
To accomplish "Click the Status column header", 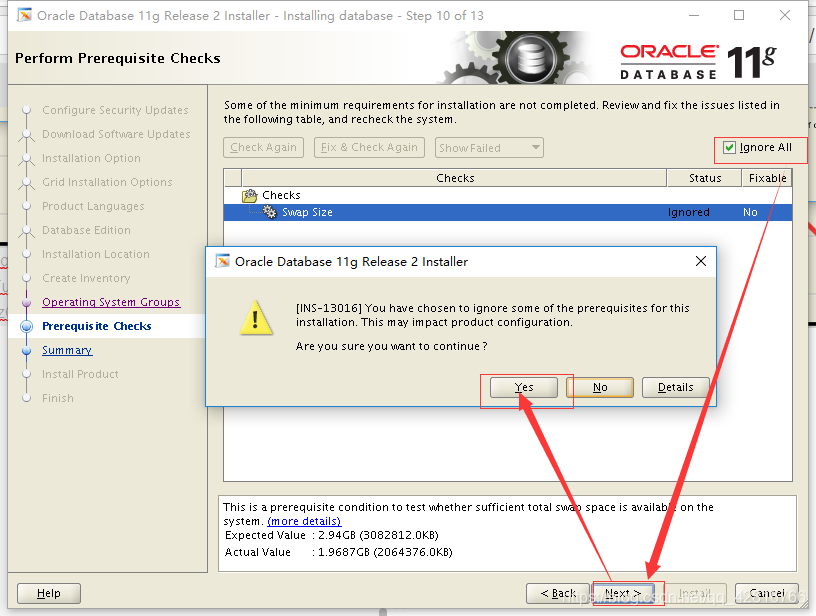I will coord(705,178).
